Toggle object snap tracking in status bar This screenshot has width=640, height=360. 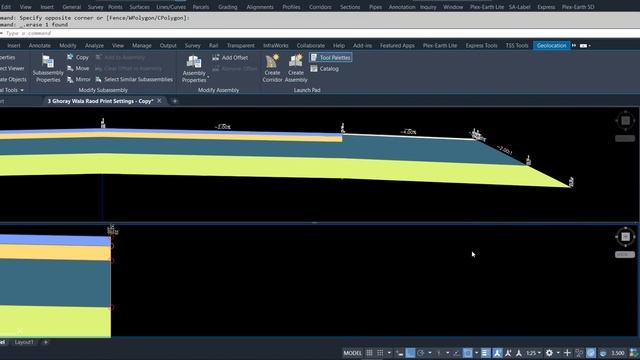(x=456, y=353)
